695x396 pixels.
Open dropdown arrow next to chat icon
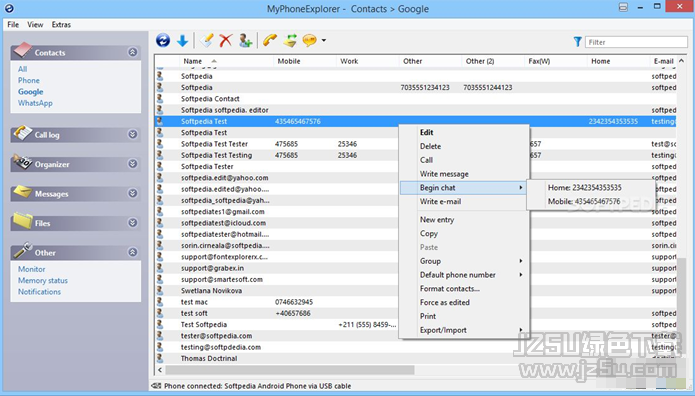click(324, 40)
